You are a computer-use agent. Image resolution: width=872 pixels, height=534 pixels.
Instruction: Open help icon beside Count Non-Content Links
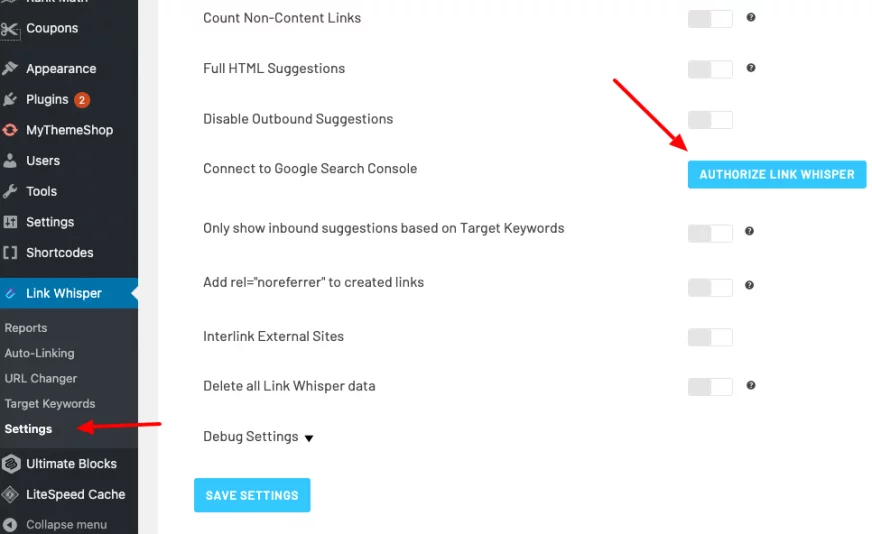pyautogui.click(x=751, y=17)
